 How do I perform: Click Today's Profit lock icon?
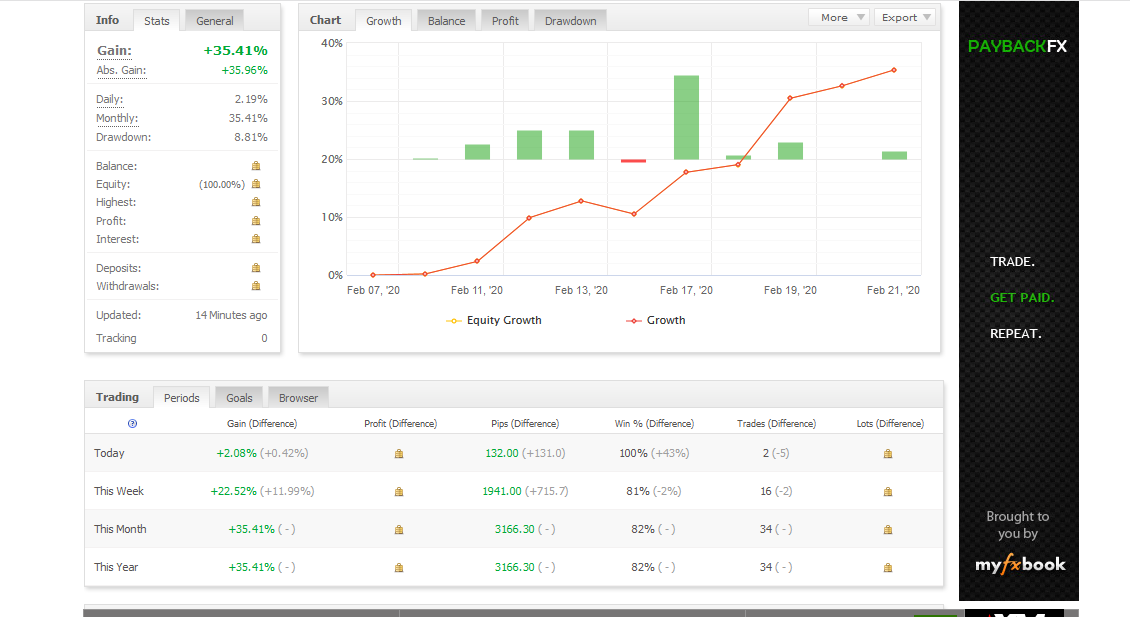tap(399, 453)
